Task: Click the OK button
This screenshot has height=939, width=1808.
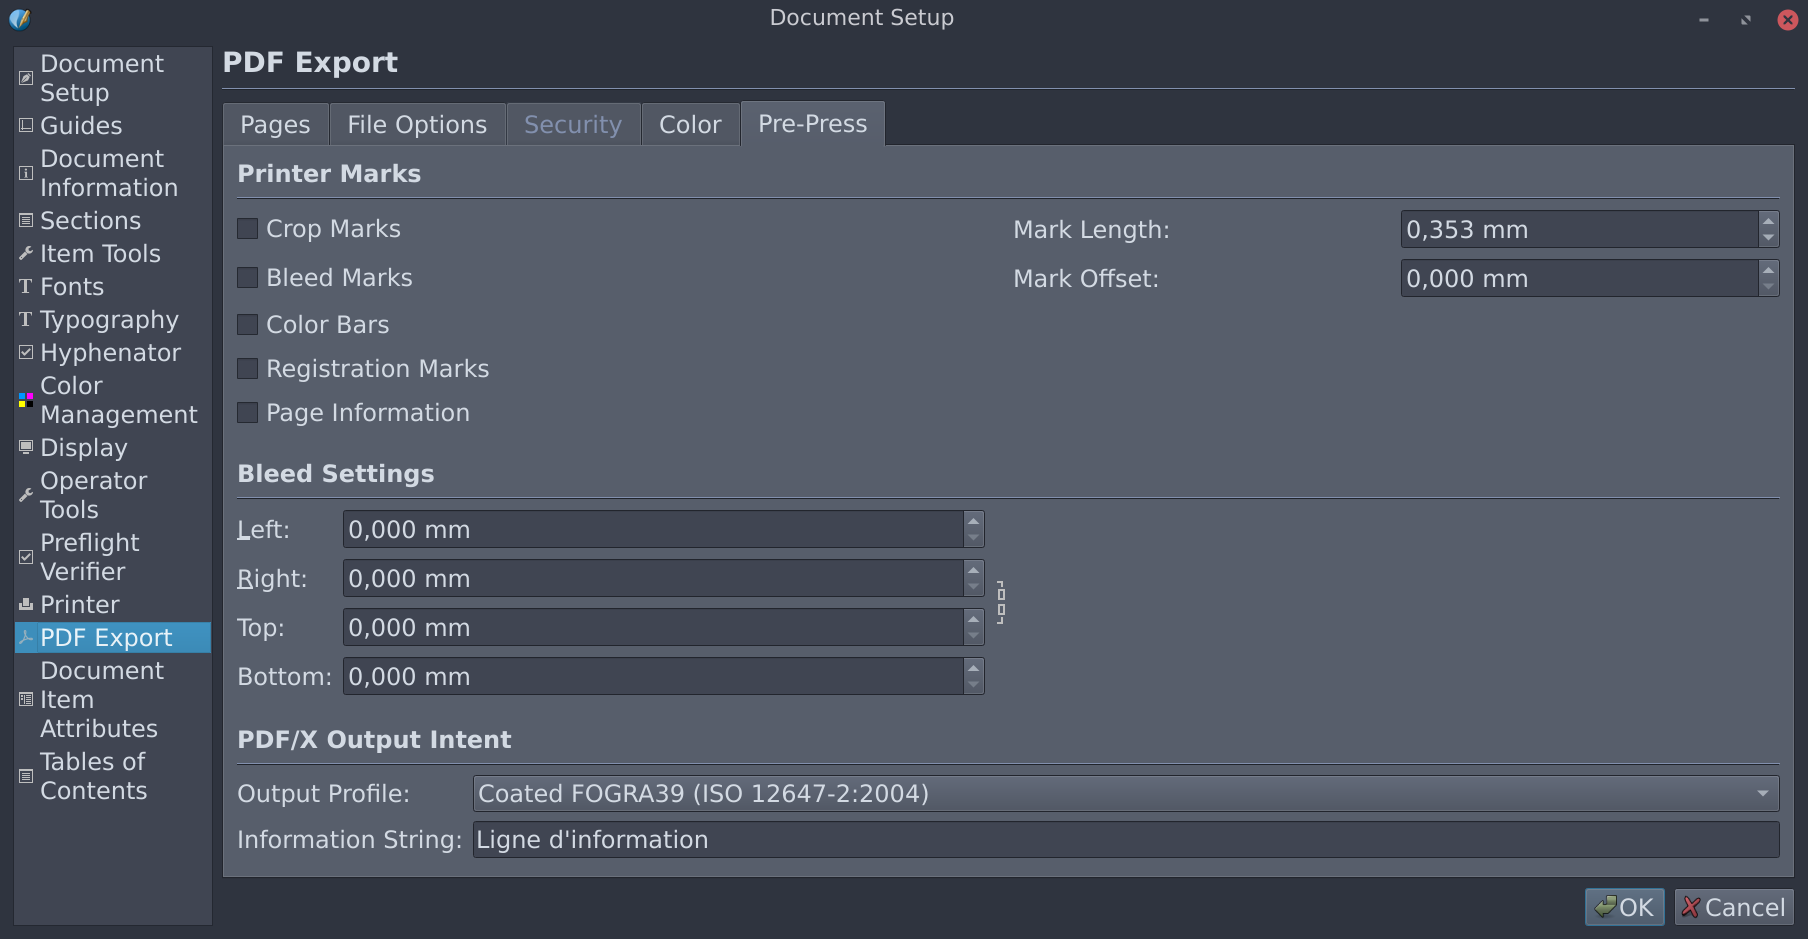Action: 1624,907
